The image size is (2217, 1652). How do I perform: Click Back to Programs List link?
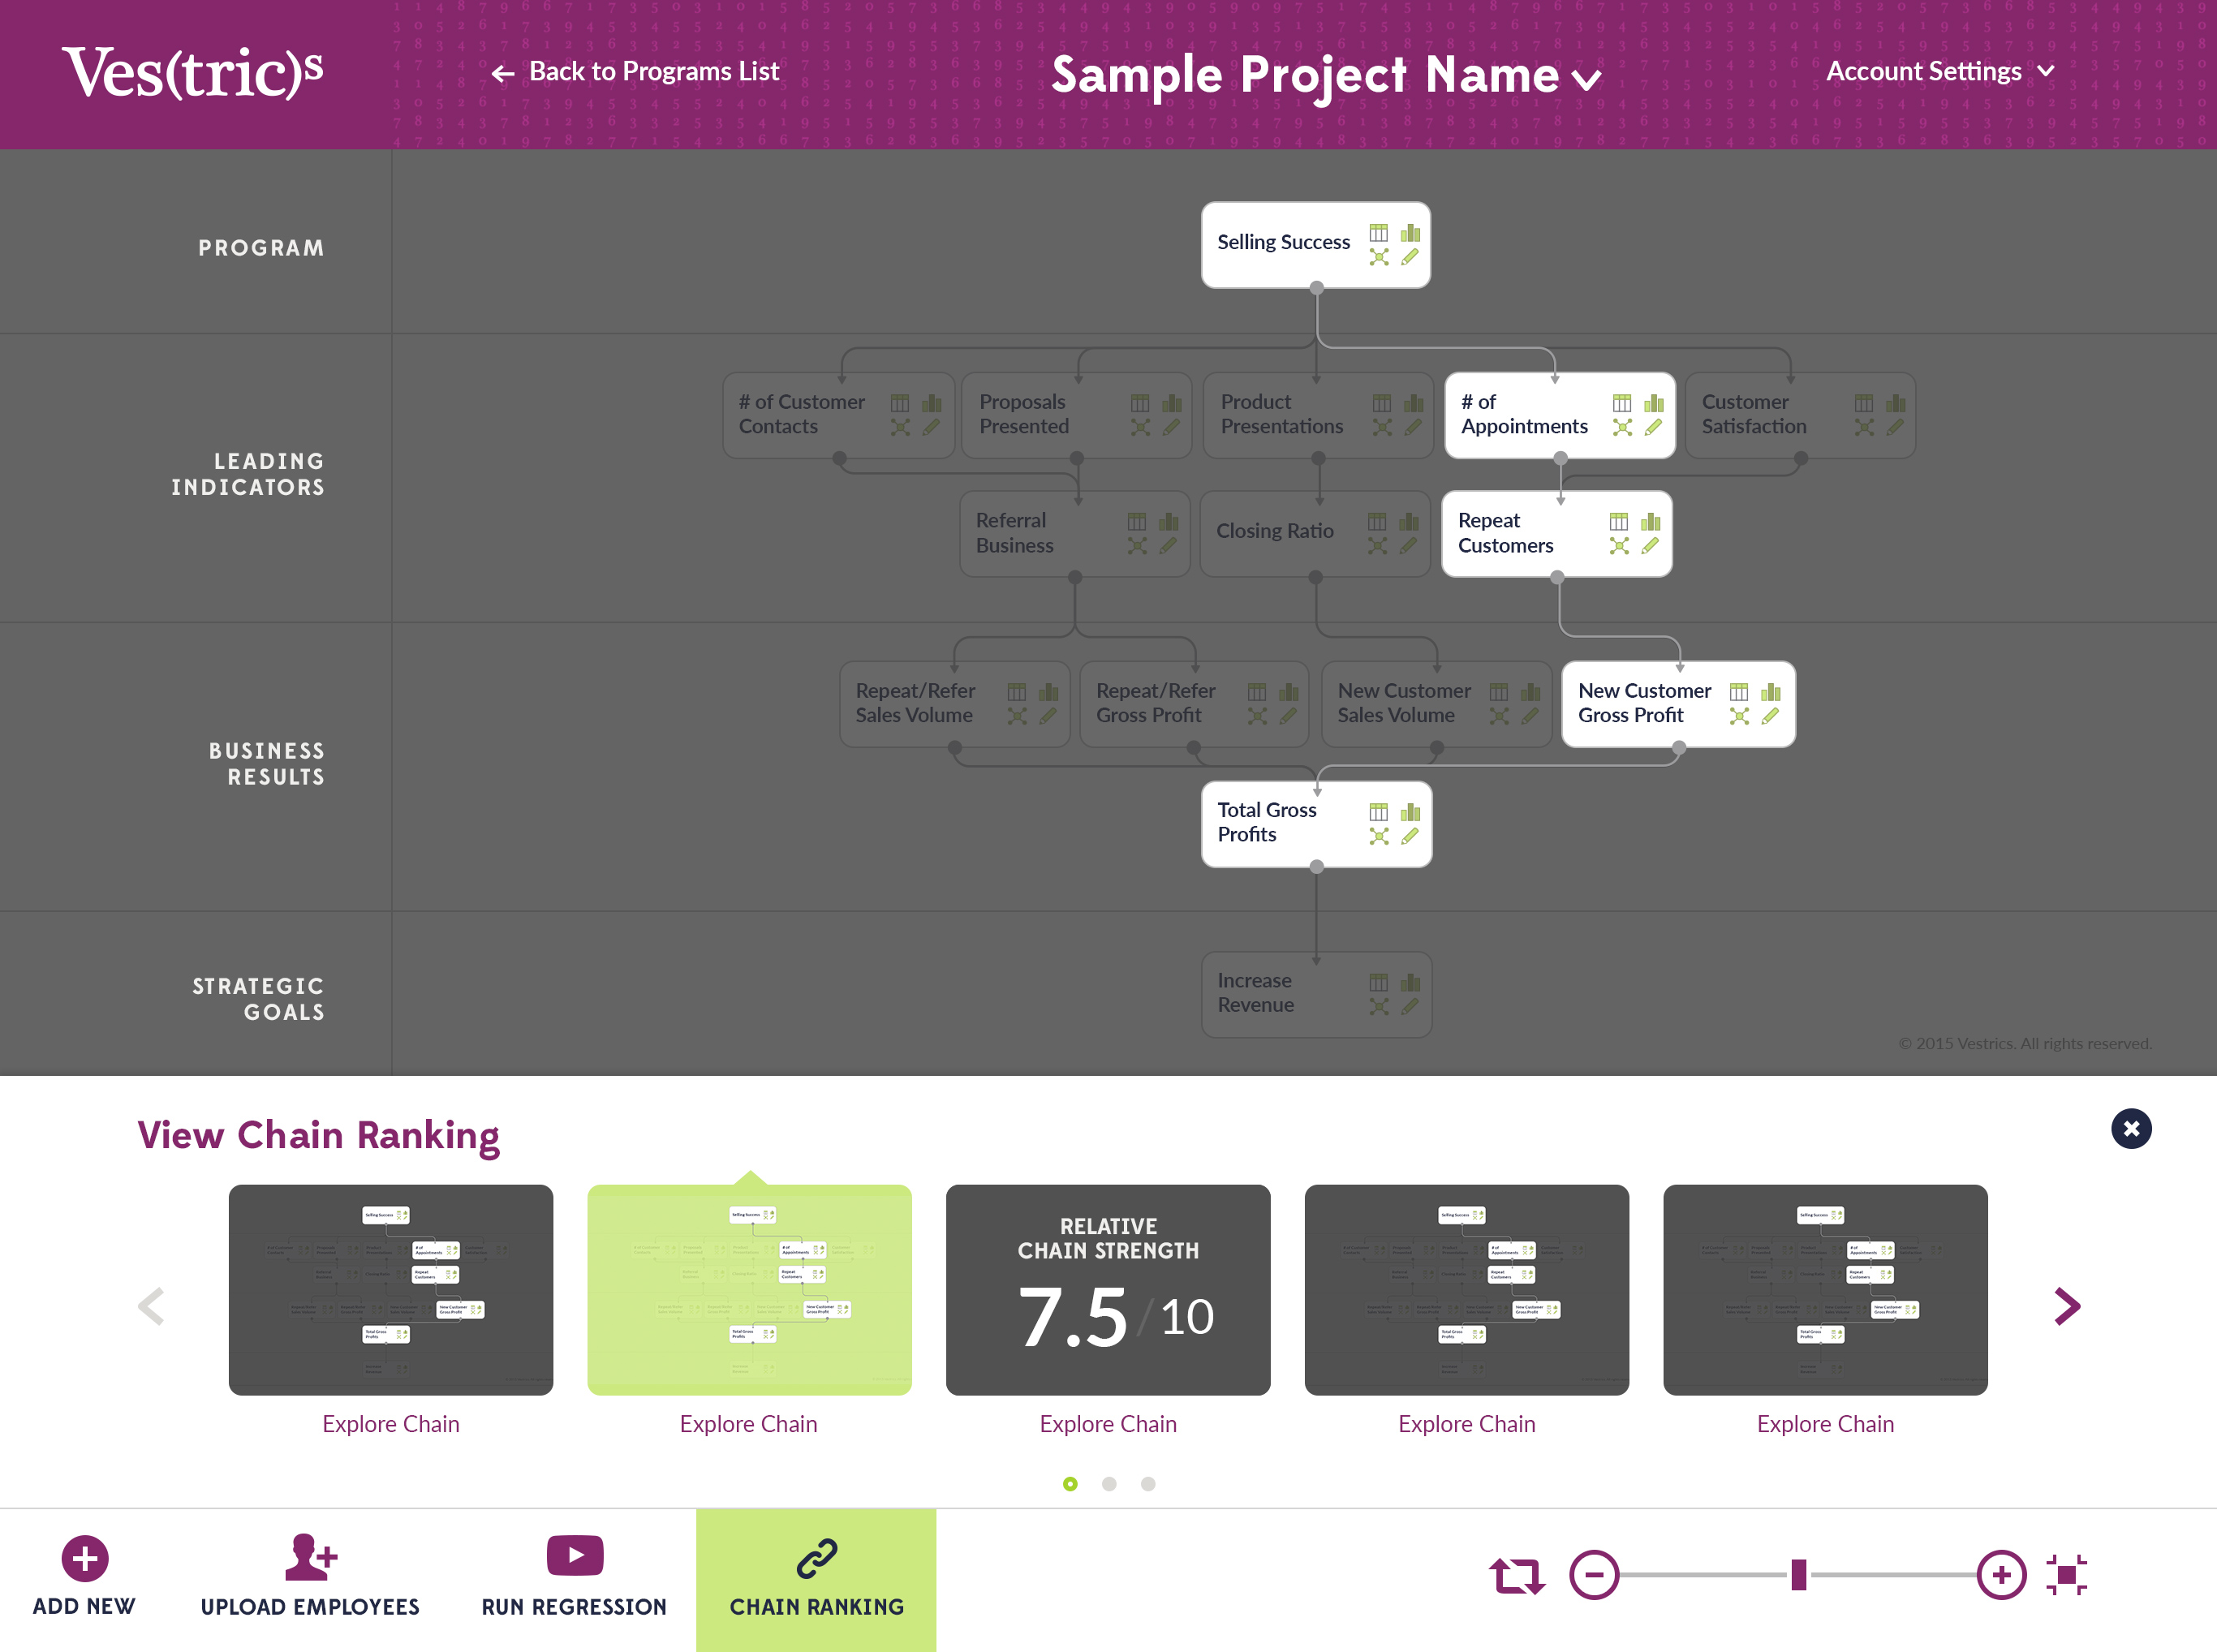[x=635, y=71]
